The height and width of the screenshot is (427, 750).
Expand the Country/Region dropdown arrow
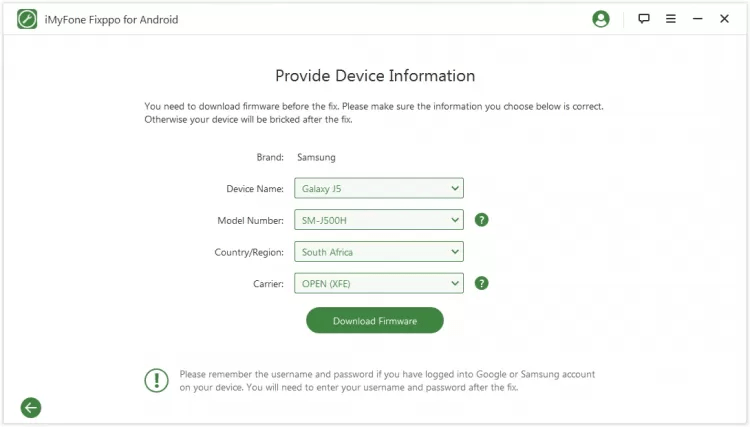click(455, 252)
